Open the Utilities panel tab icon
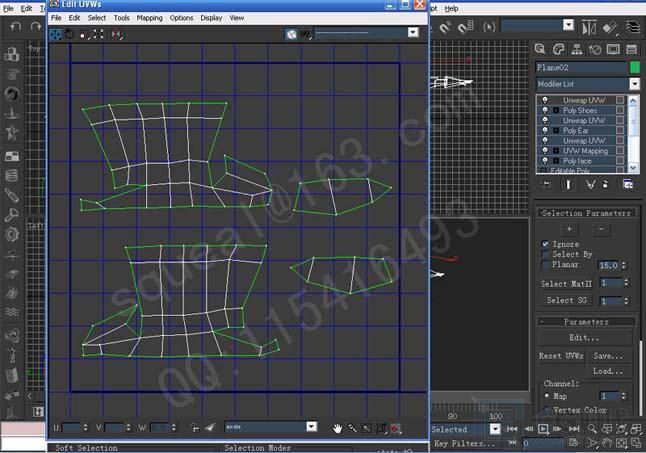Image resolution: width=646 pixels, height=453 pixels. point(632,49)
